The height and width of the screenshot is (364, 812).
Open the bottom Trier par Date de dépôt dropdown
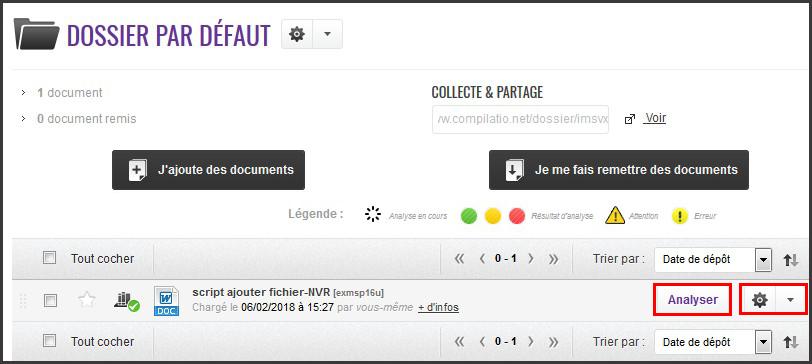713,342
